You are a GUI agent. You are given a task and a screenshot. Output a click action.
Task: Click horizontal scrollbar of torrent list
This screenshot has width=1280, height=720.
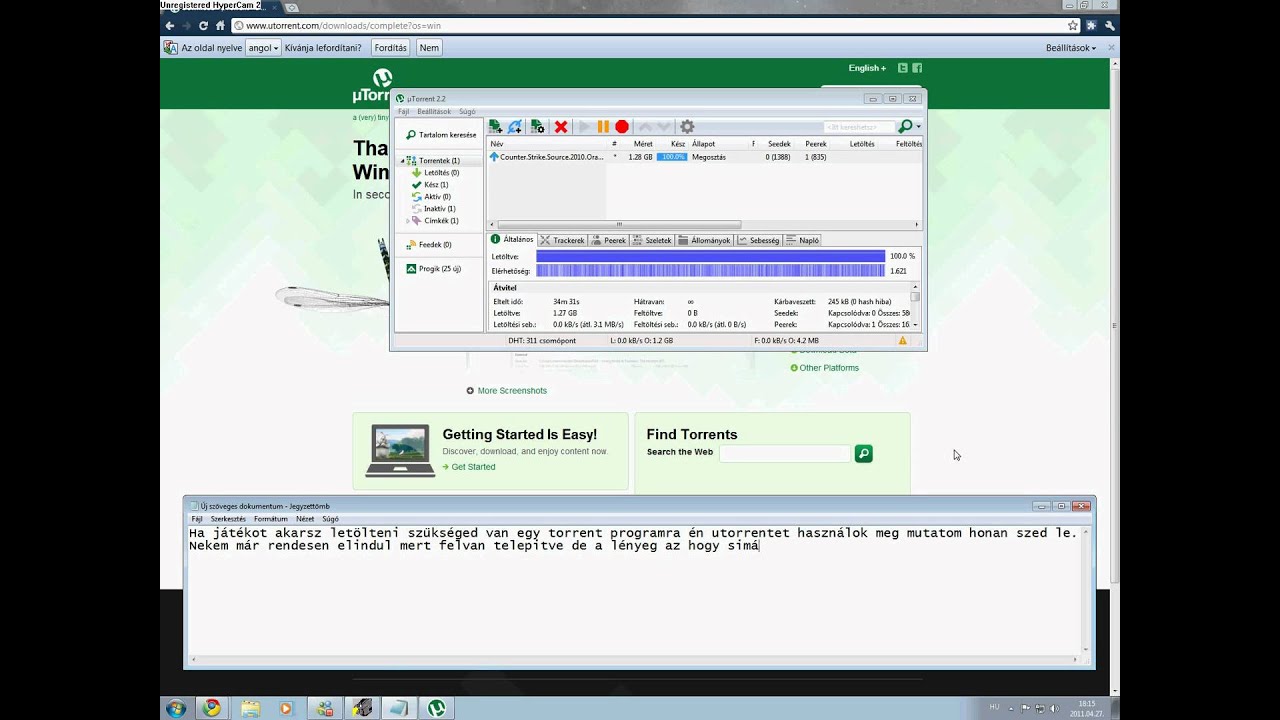[619, 225]
